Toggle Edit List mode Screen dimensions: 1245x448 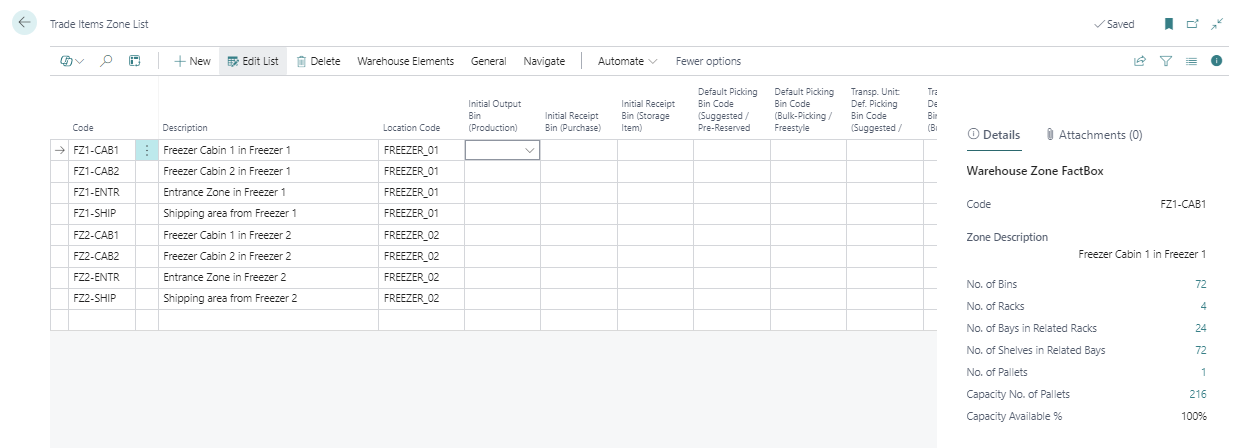pos(253,61)
